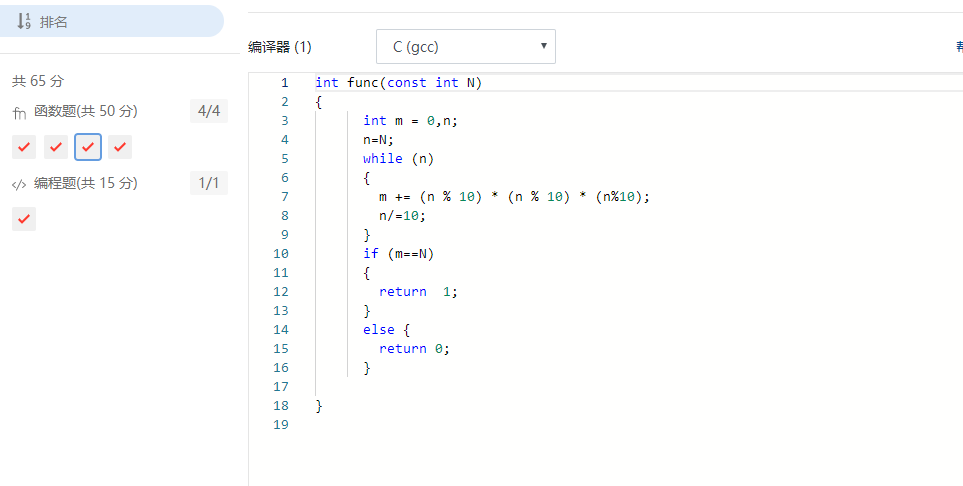Click the programming questions code-brackets icon
963x486 pixels.
[x=19, y=184]
